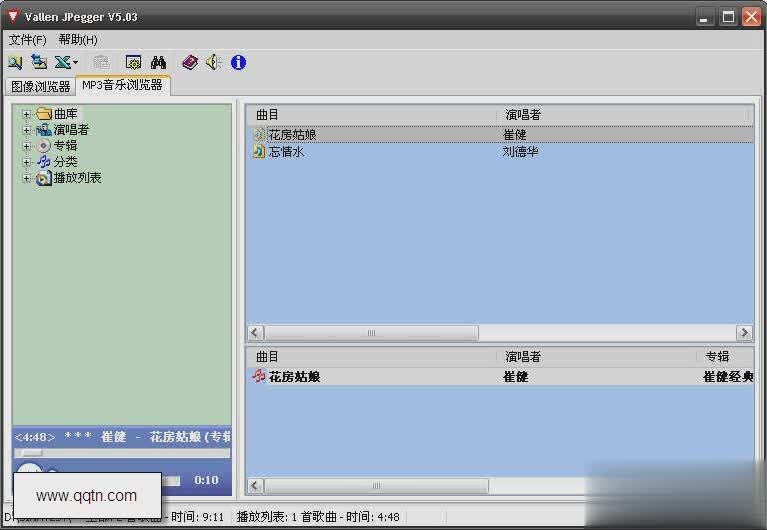Open the dropdown arrow beside the X icon
The image size is (767, 530).
[x=75, y=62]
